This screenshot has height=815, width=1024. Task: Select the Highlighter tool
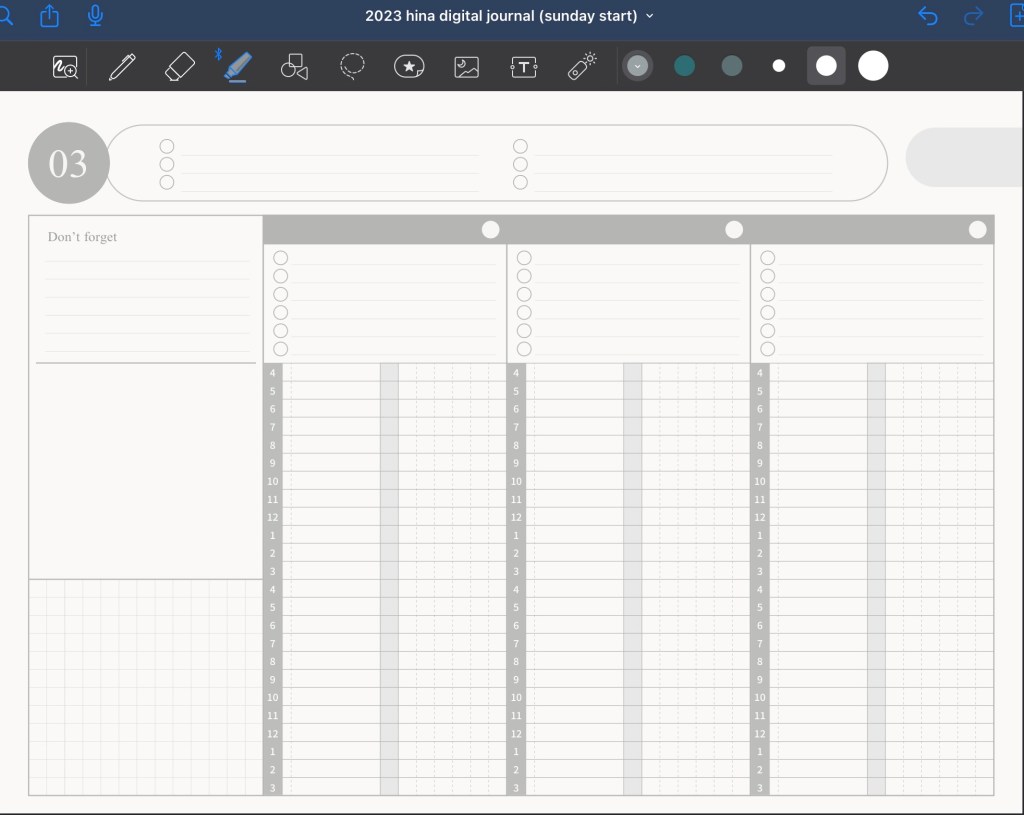point(237,67)
